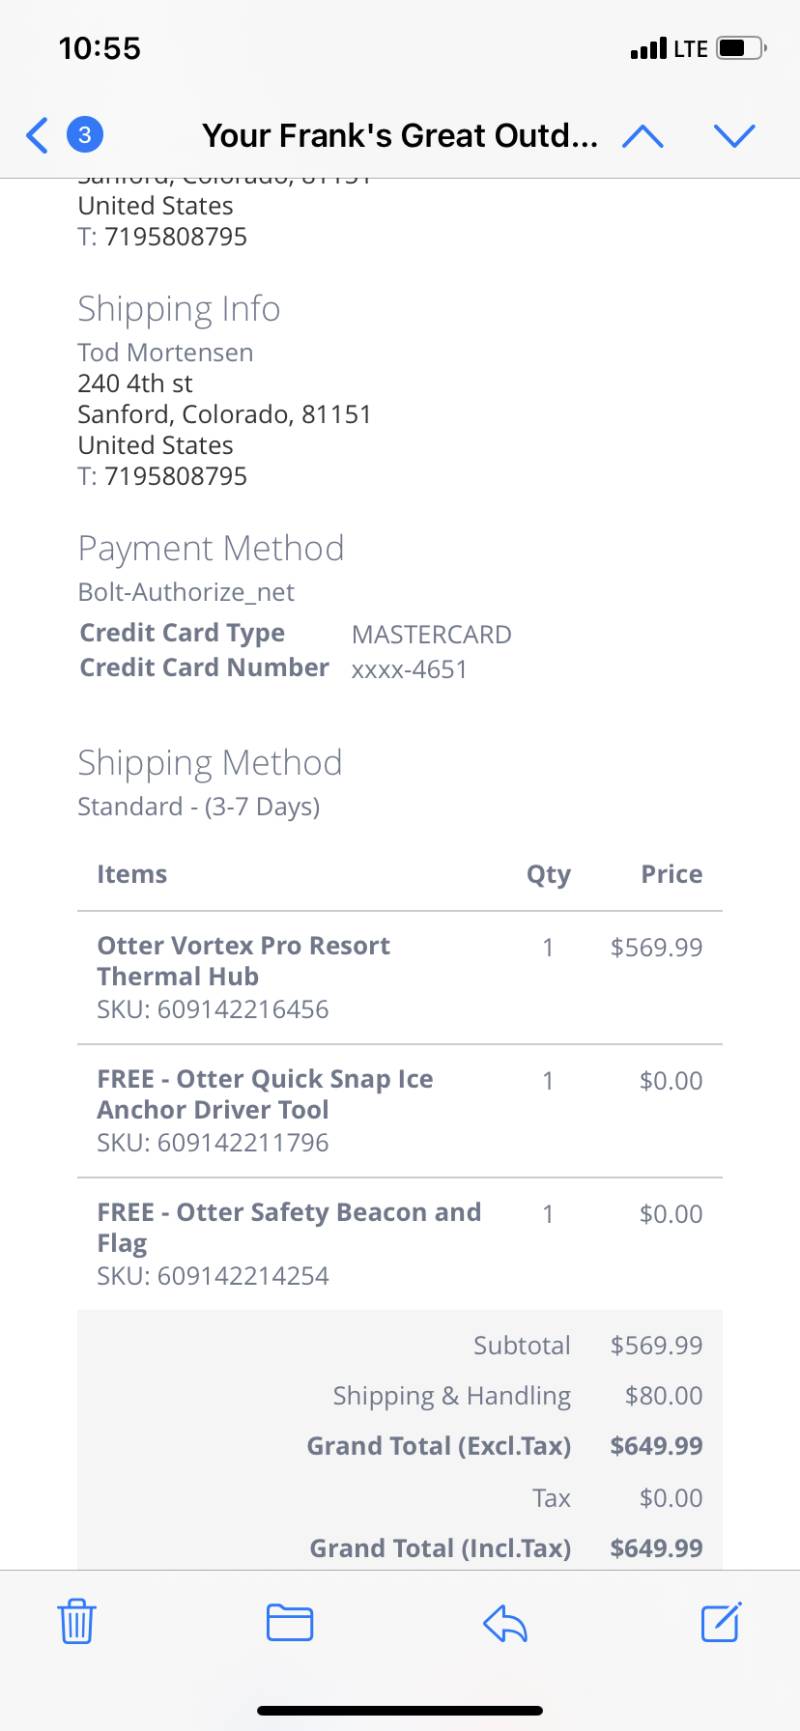Tap the home indicator bar
Screen dimensions: 800x1731
click(400, 1711)
